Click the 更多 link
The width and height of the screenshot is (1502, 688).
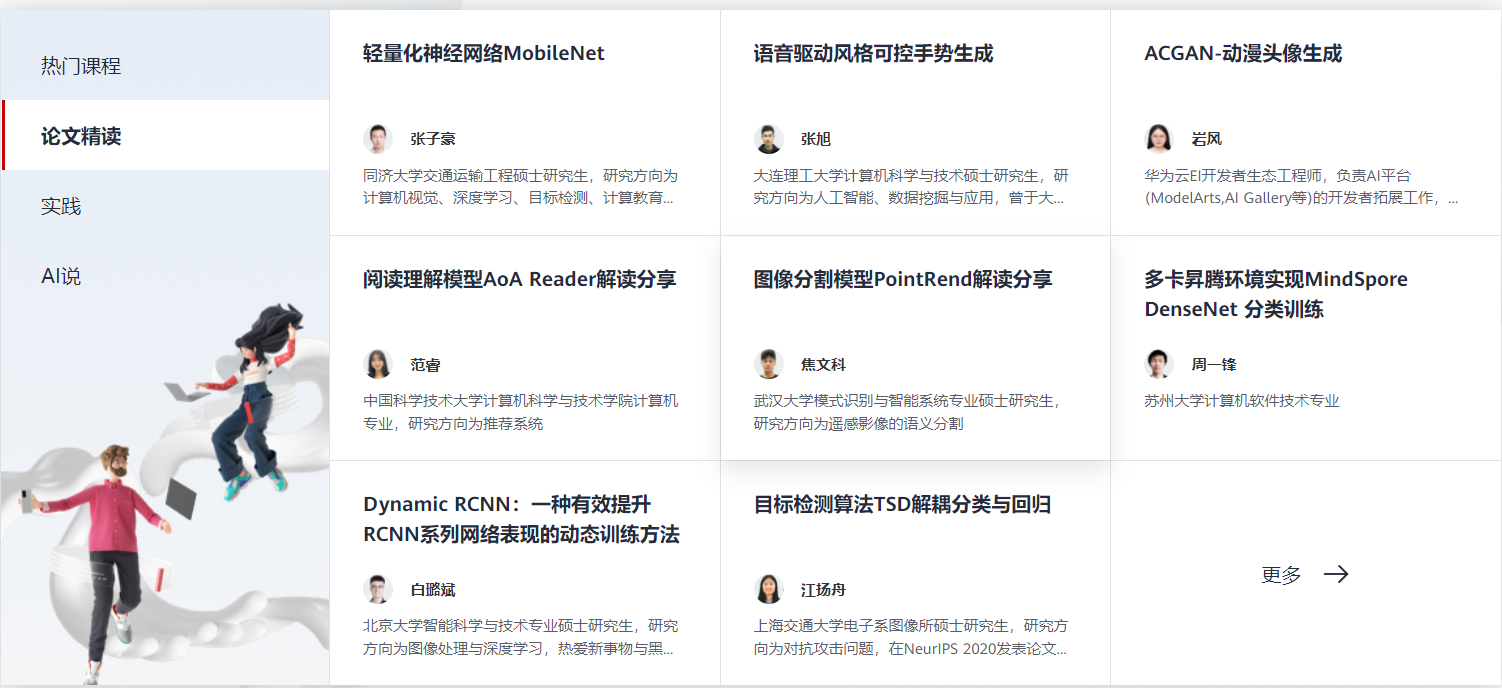1279,574
